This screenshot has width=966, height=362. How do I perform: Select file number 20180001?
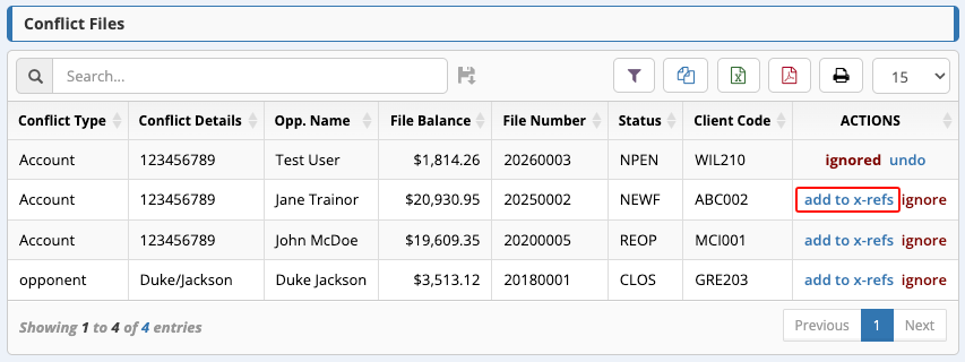[537, 280]
